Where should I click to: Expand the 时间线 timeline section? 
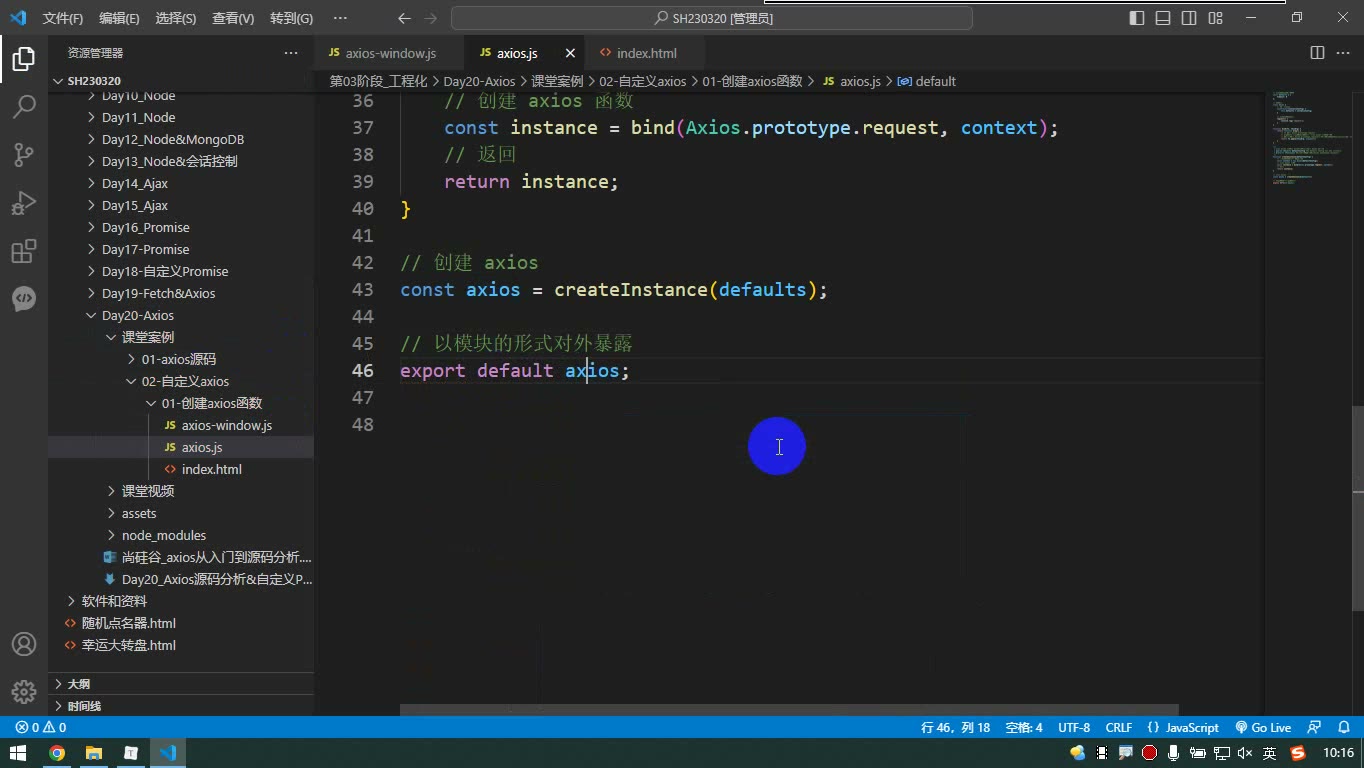click(180, 705)
